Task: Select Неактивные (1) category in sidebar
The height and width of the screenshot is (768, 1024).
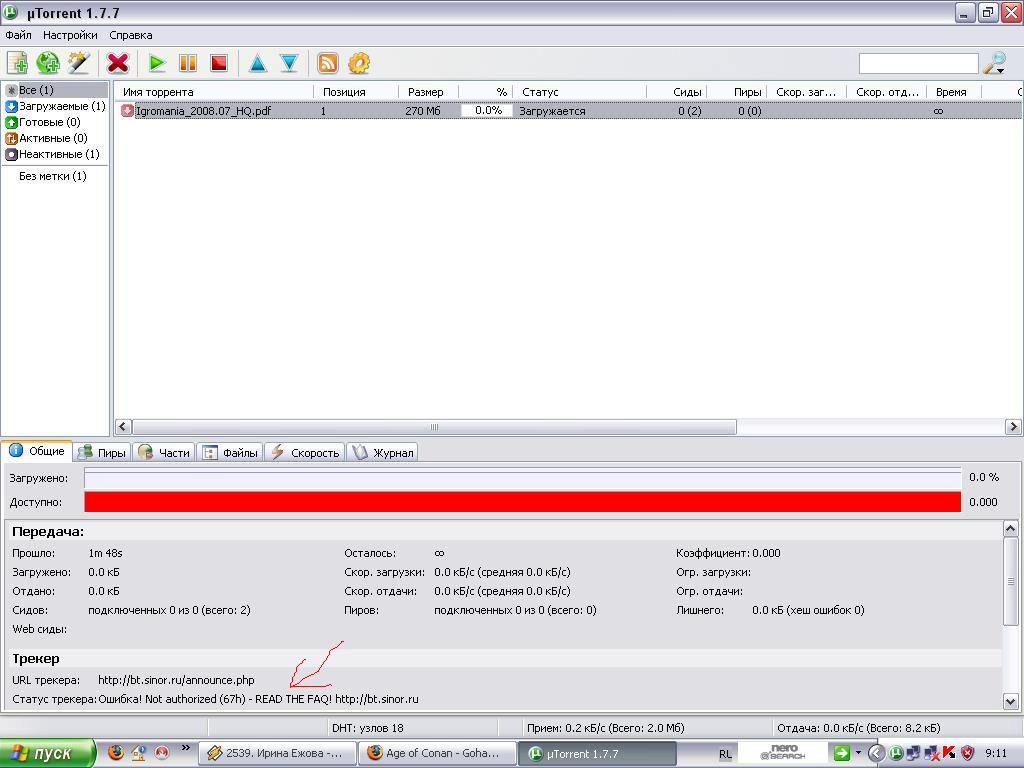Action: (58, 154)
